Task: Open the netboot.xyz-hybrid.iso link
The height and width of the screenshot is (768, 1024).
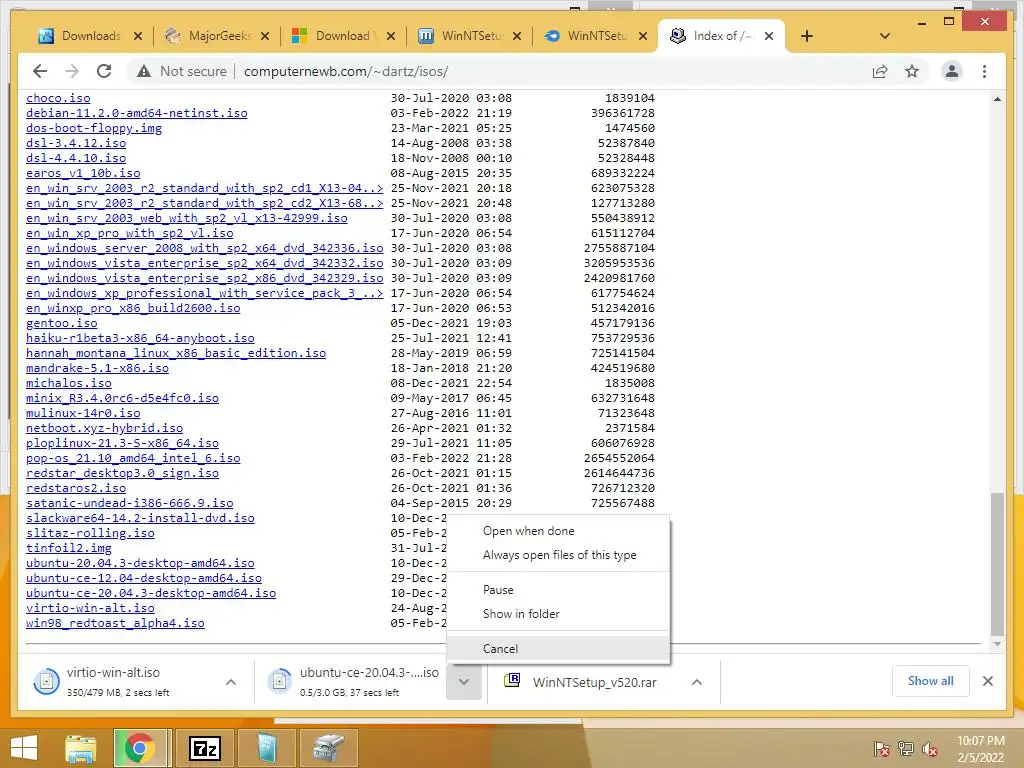Action: (x=104, y=428)
